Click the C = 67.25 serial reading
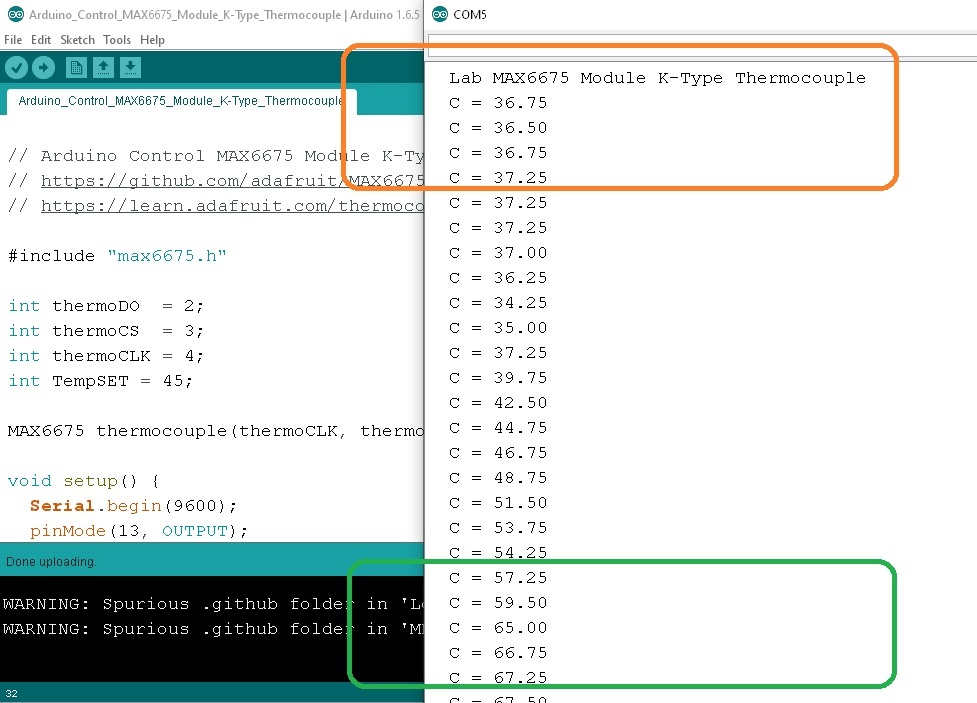The height and width of the screenshot is (703, 977). [498, 677]
